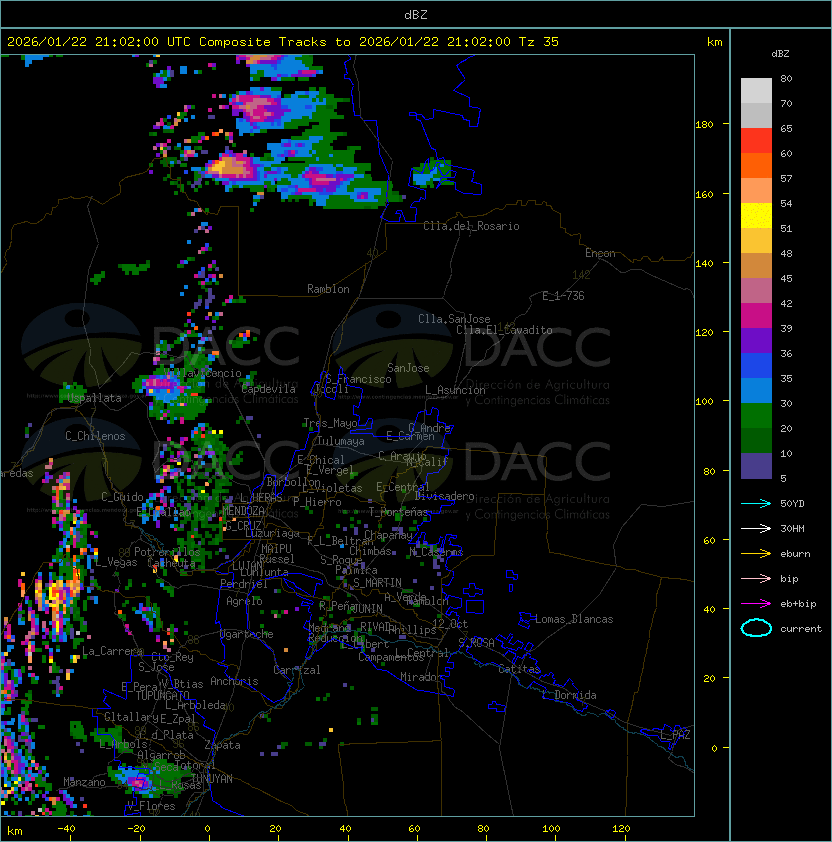
Task: Click the yellow eburn arrow legend icon
Action: coord(756,554)
